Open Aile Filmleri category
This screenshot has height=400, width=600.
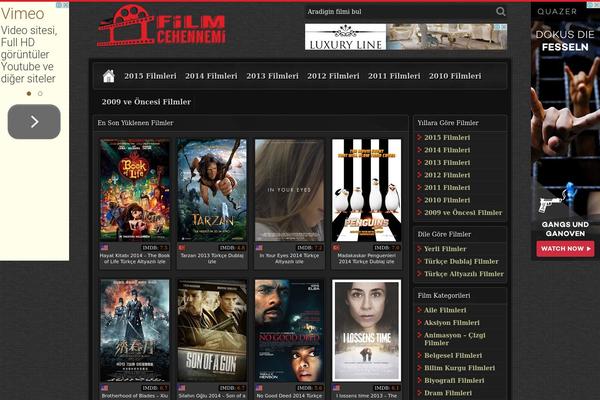[445, 310]
